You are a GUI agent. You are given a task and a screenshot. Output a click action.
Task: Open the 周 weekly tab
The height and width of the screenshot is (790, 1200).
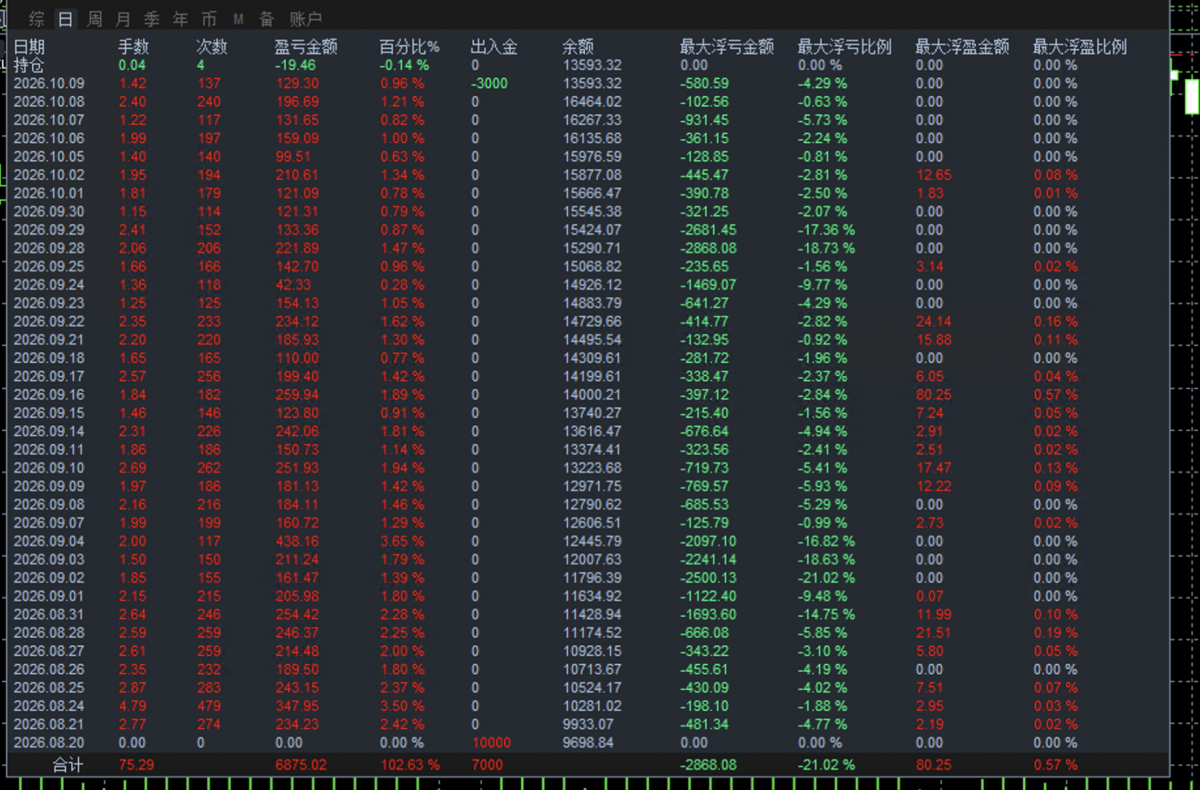click(94, 19)
